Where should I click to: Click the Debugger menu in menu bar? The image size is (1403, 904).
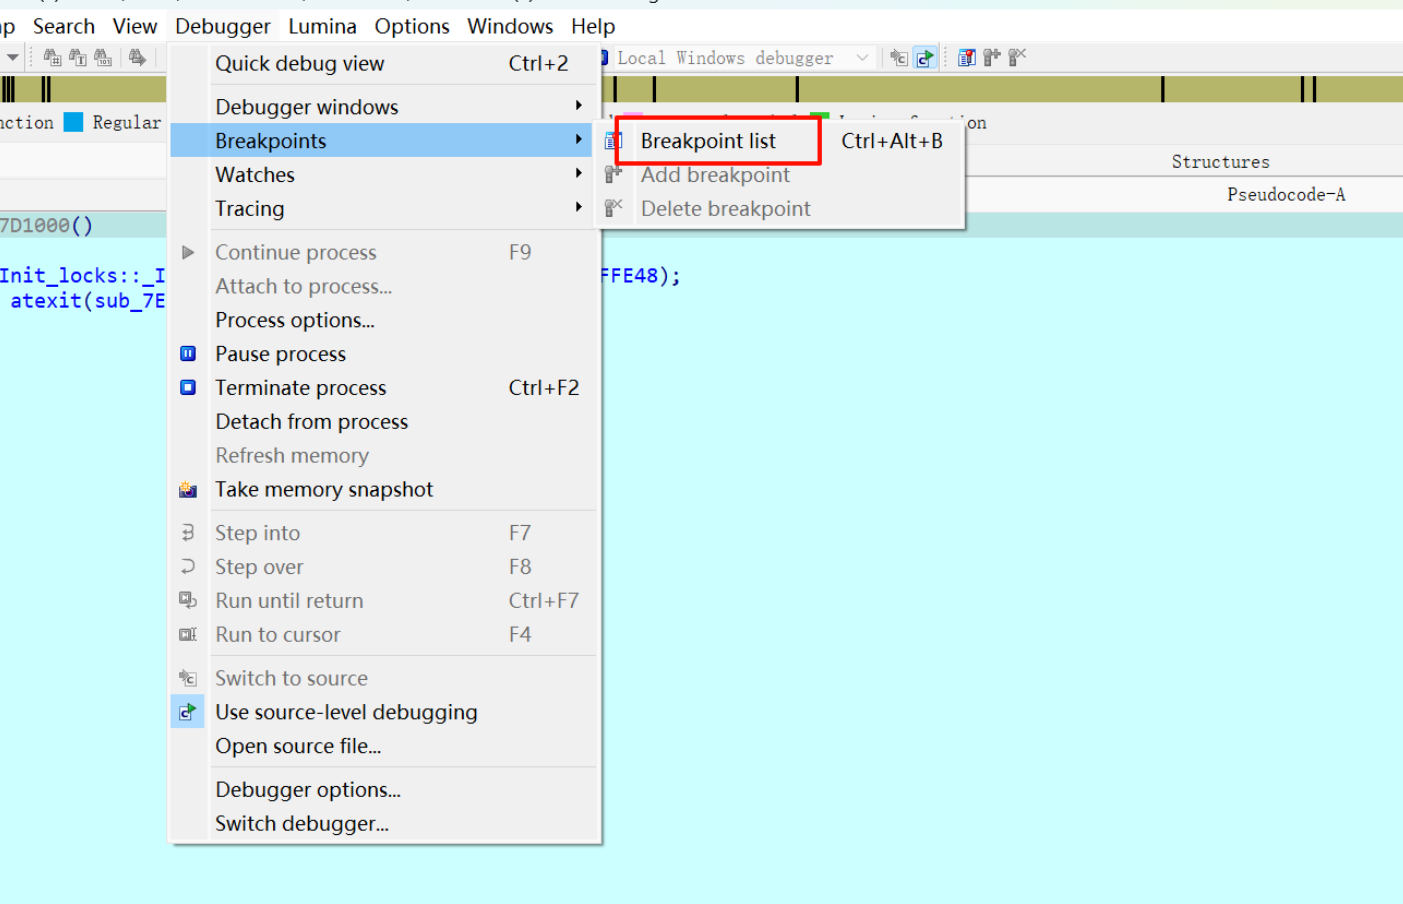[223, 26]
